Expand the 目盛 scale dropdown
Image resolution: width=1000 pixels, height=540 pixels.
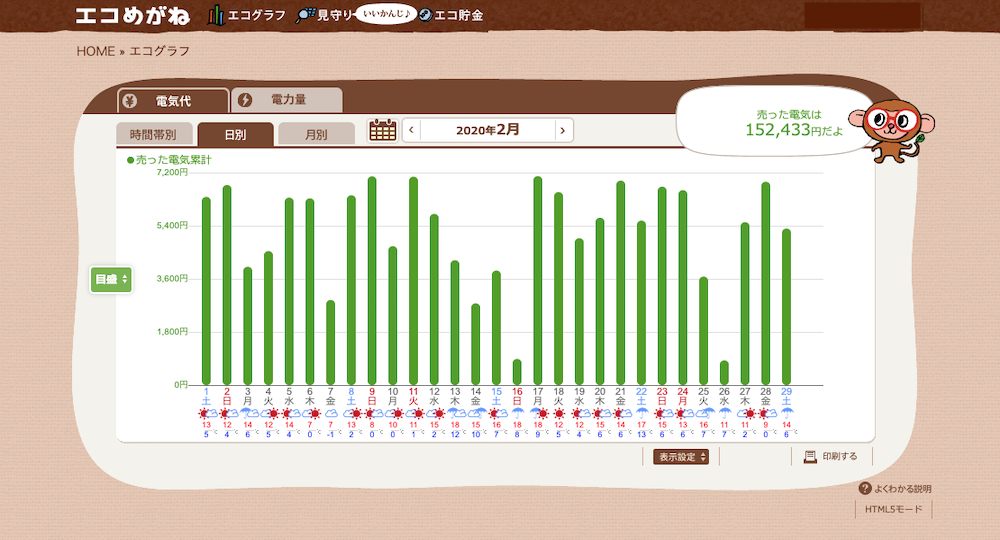111,279
